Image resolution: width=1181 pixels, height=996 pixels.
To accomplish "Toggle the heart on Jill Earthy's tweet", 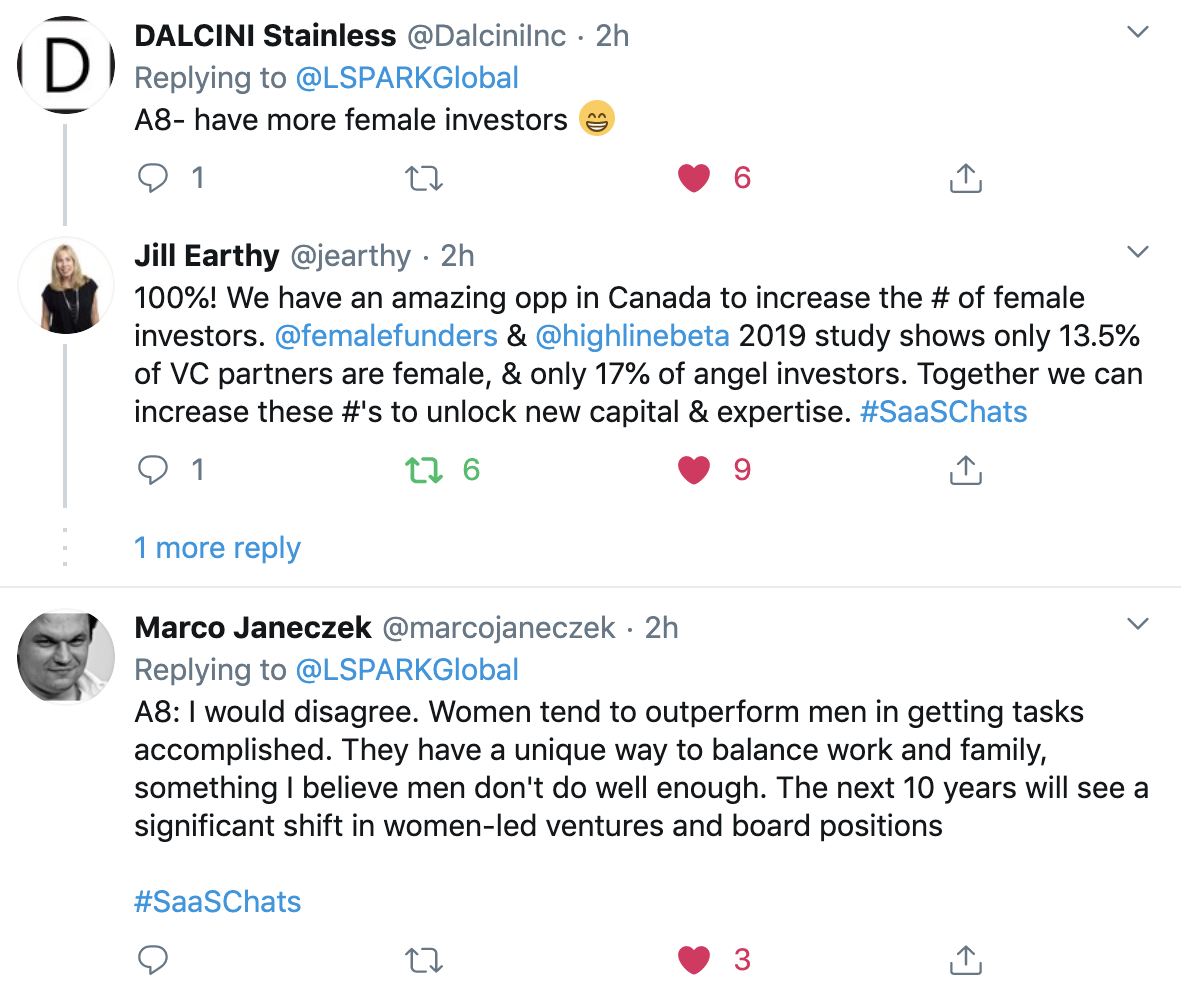I will [694, 470].
